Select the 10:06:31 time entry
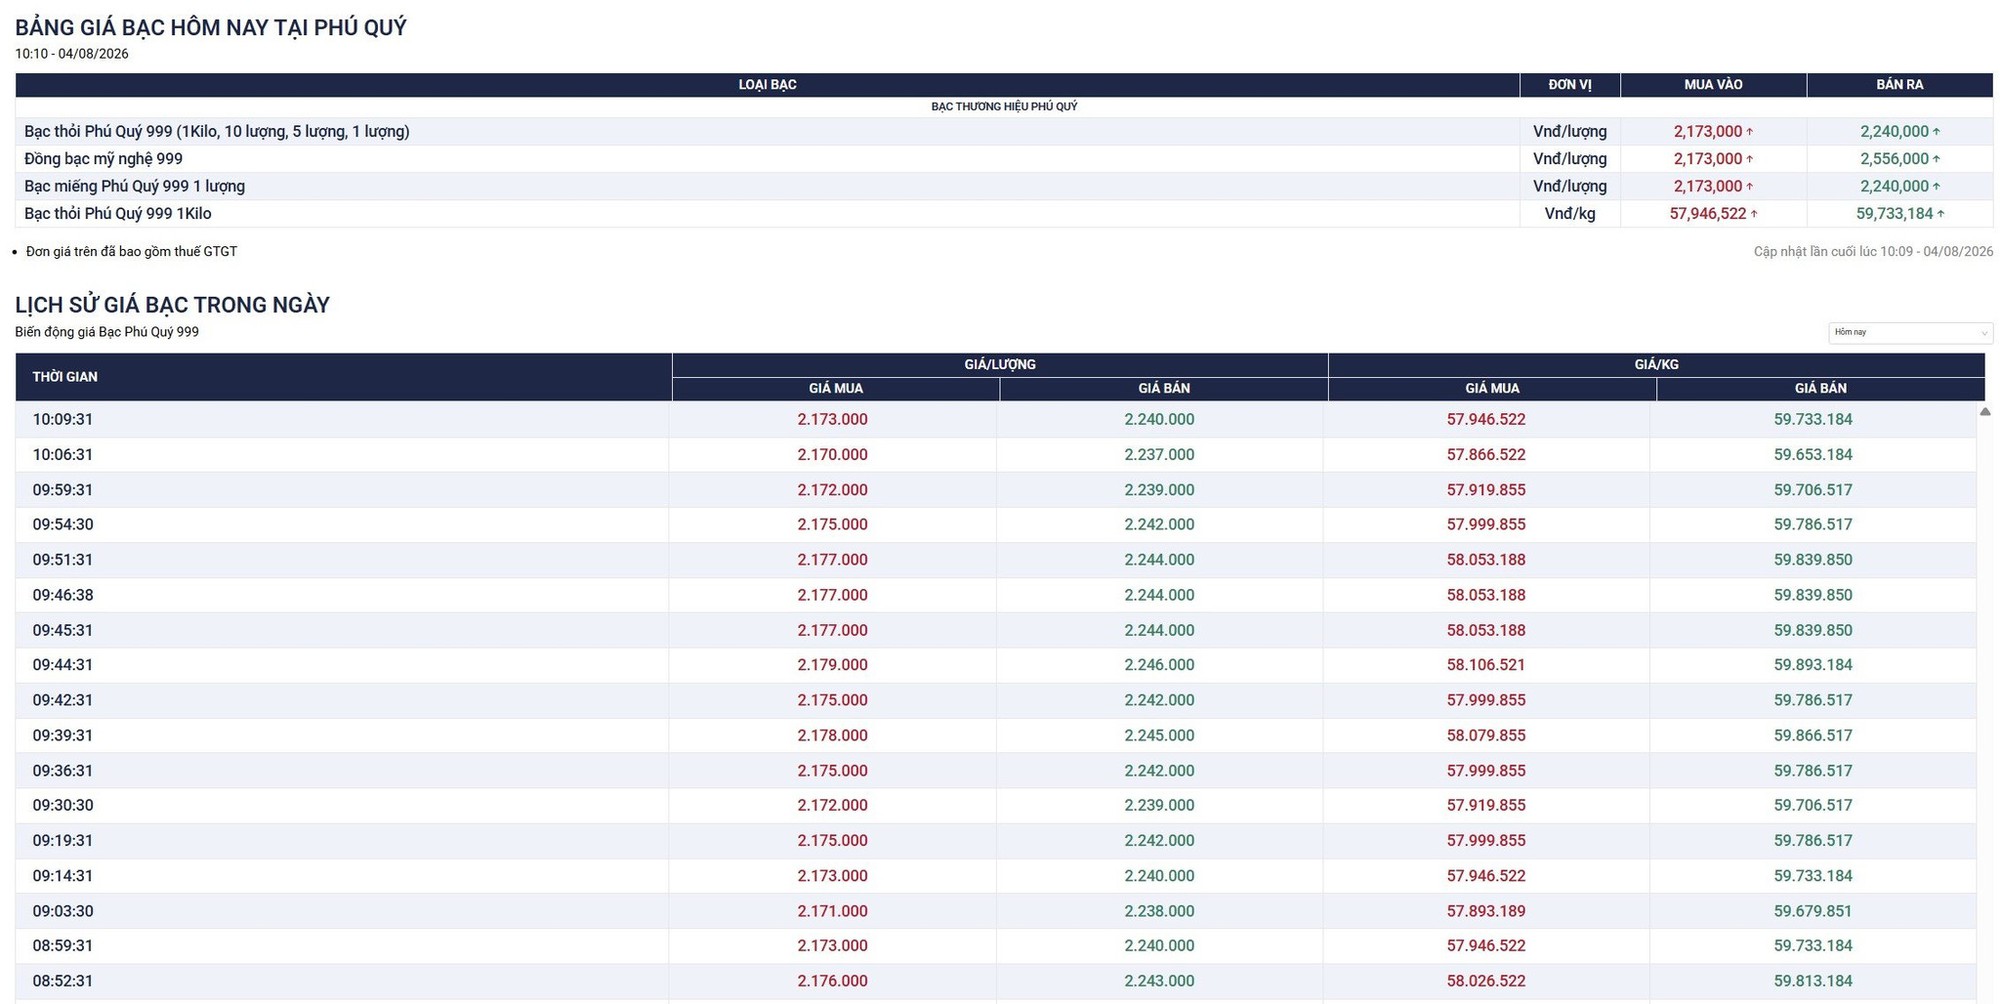Image resolution: width=2000 pixels, height=1004 pixels. coord(63,455)
